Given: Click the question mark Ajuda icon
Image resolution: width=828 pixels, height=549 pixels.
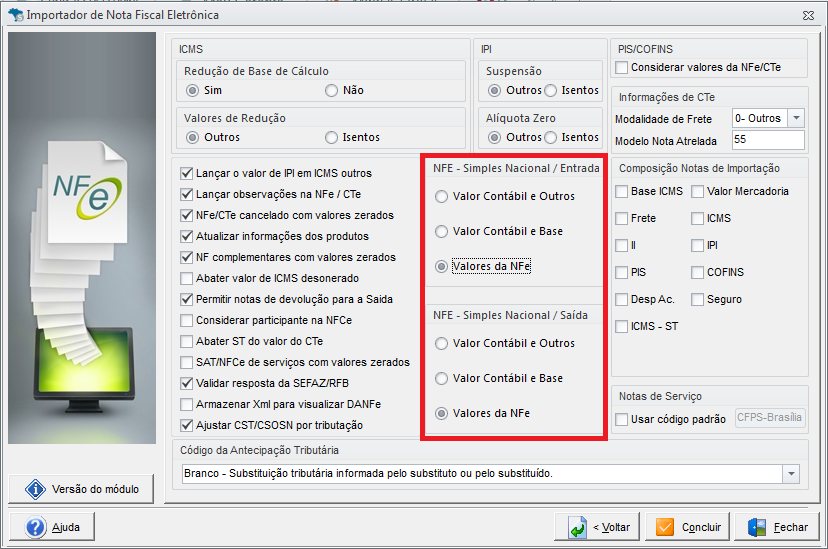Looking at the screenshot, I should [35, 527].
